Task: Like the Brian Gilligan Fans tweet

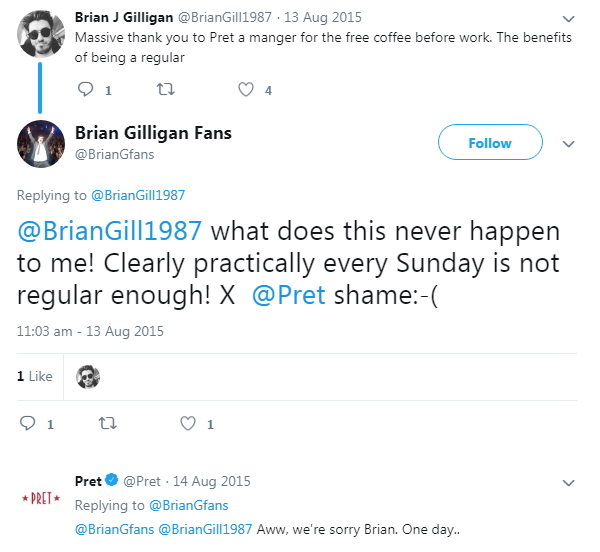Action: click(187, 424)
